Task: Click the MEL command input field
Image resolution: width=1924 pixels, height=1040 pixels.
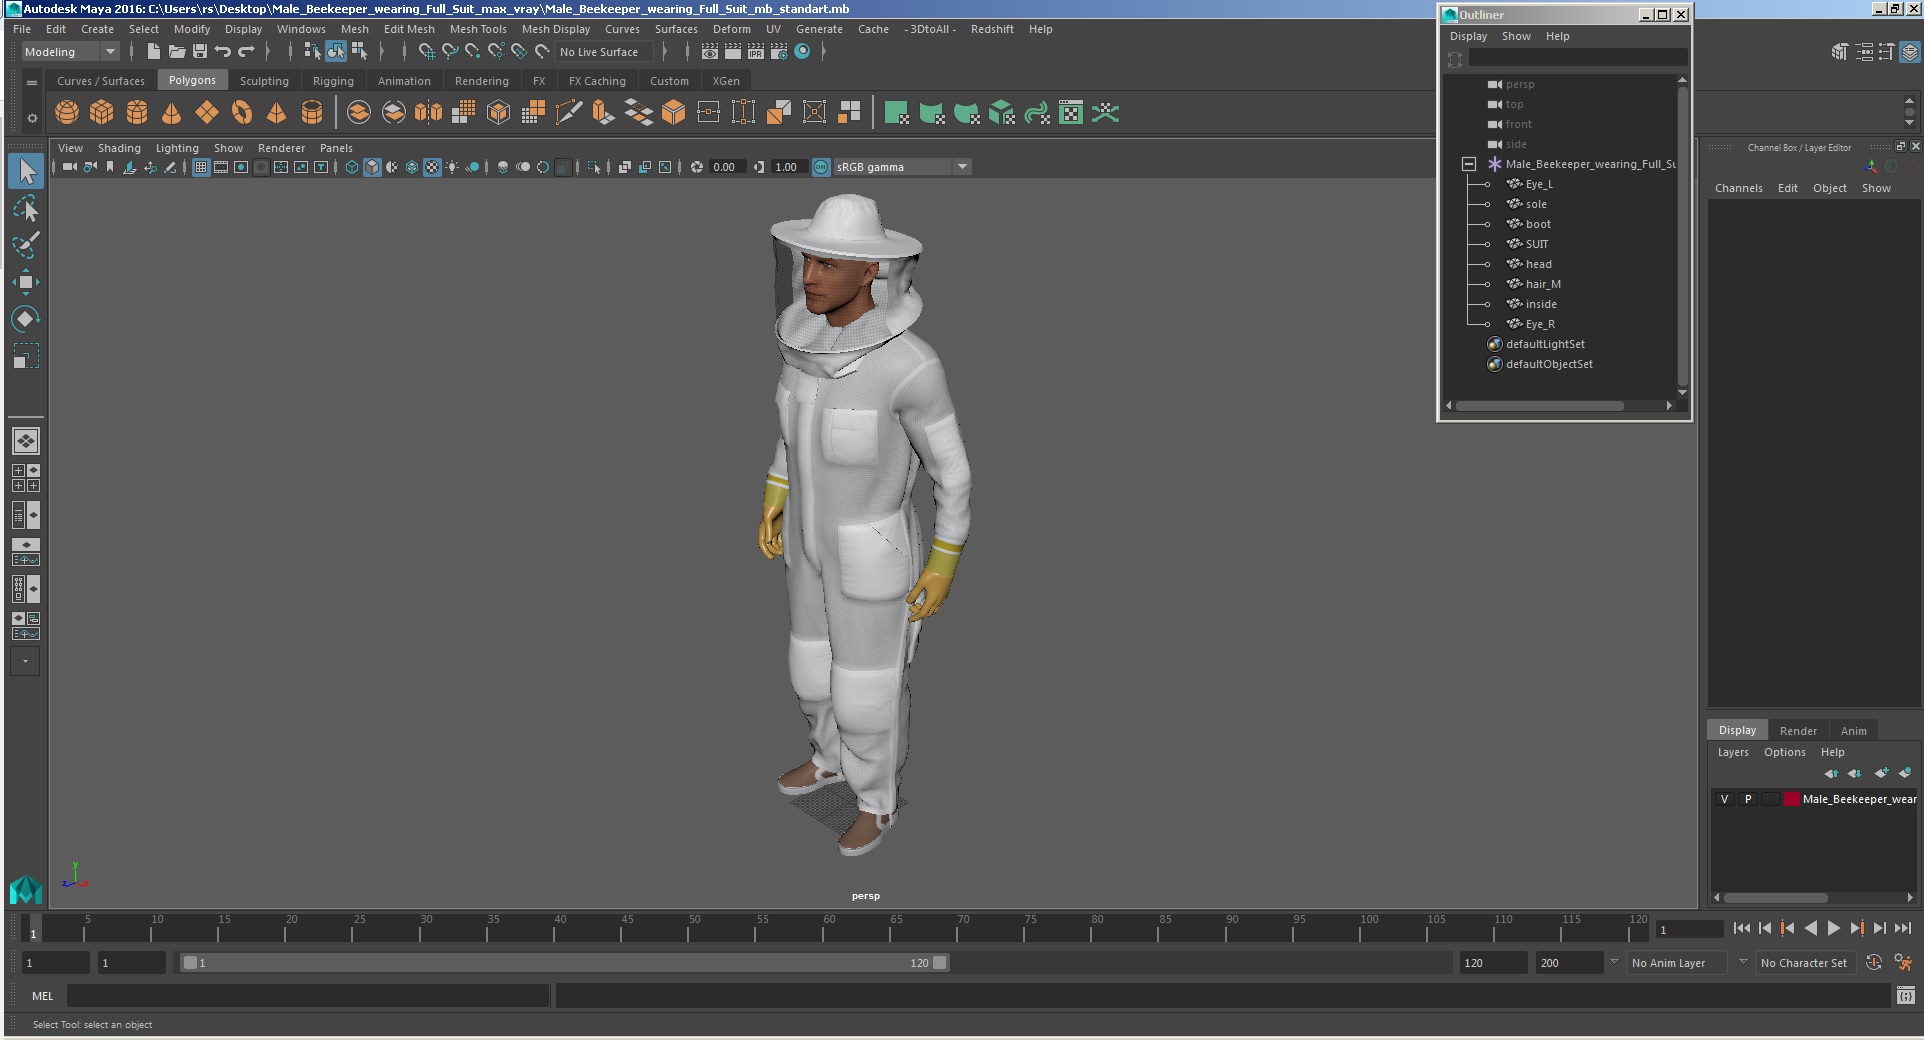Action: 308,996
